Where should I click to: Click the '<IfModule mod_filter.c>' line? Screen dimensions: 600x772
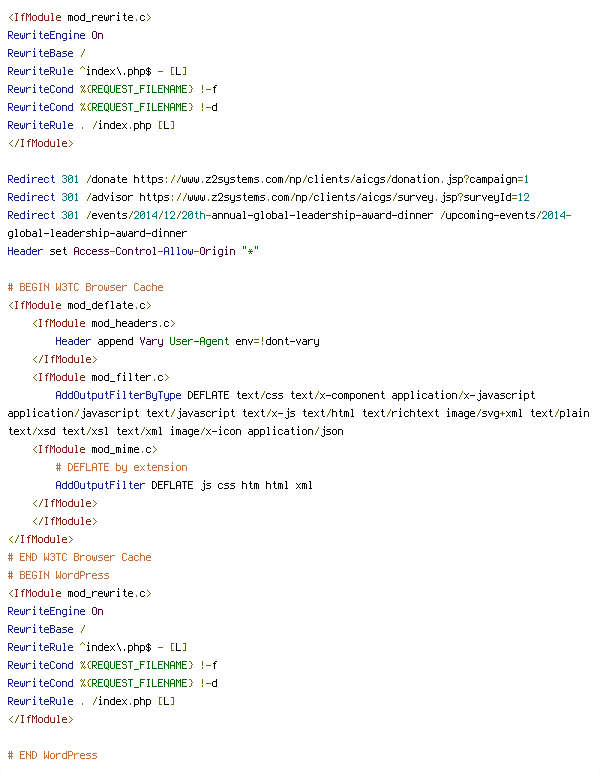pyautogui.click(x=101, y=377)
